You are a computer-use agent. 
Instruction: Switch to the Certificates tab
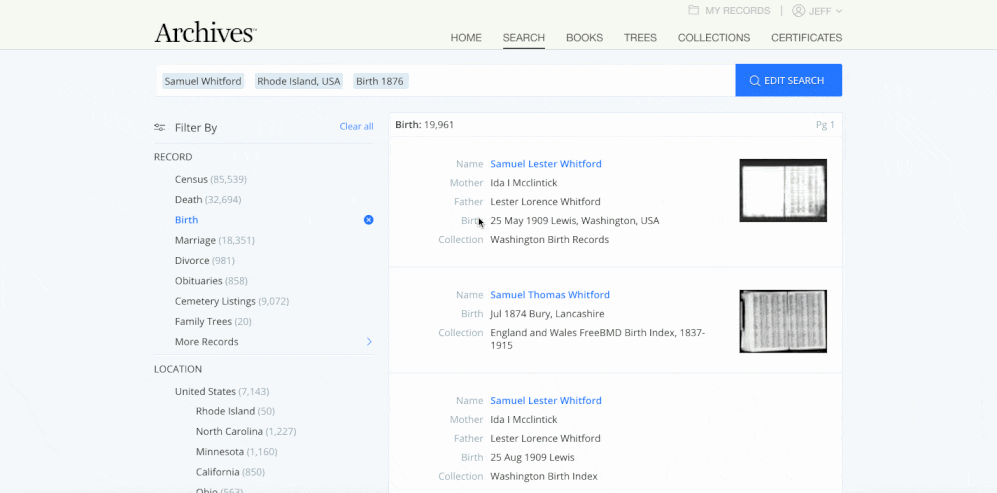point(806,38)
